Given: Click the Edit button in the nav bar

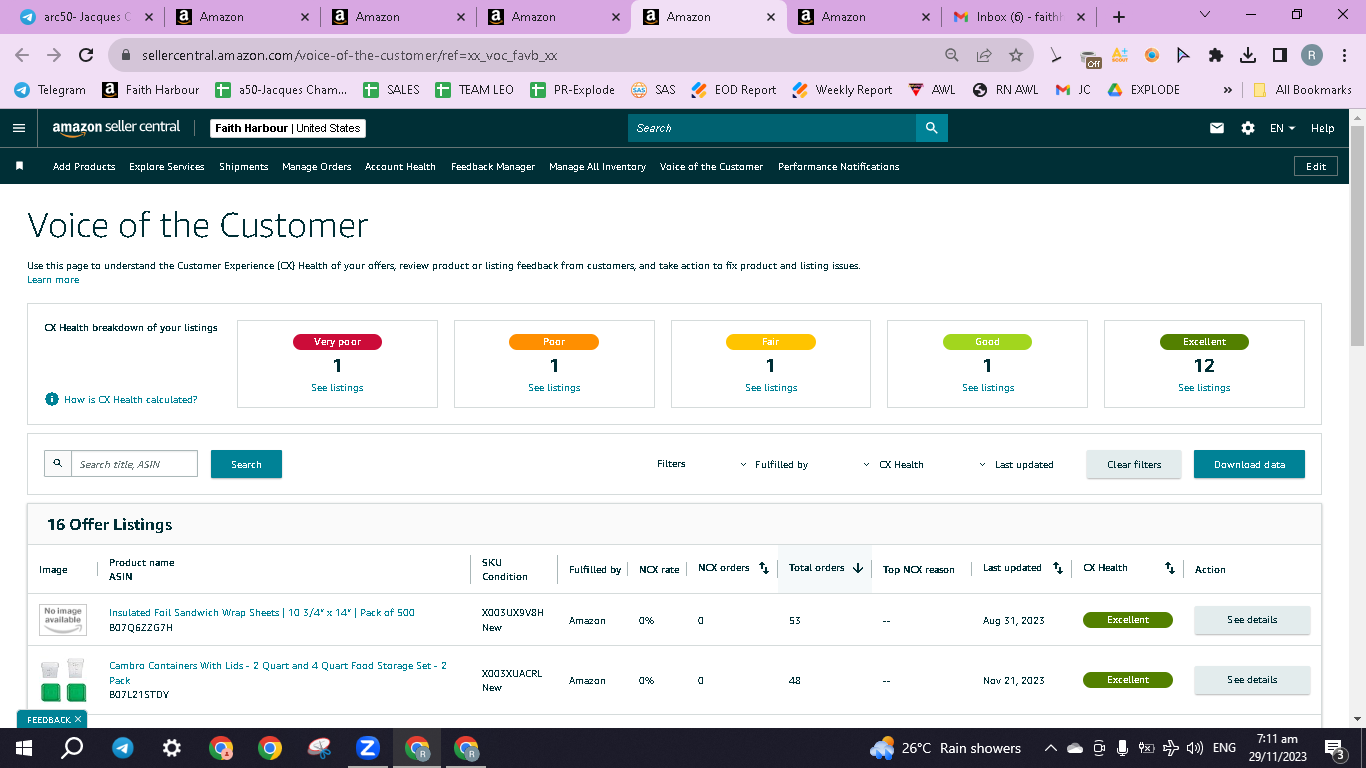Looking at the screenshot, I should (1316, 166).
